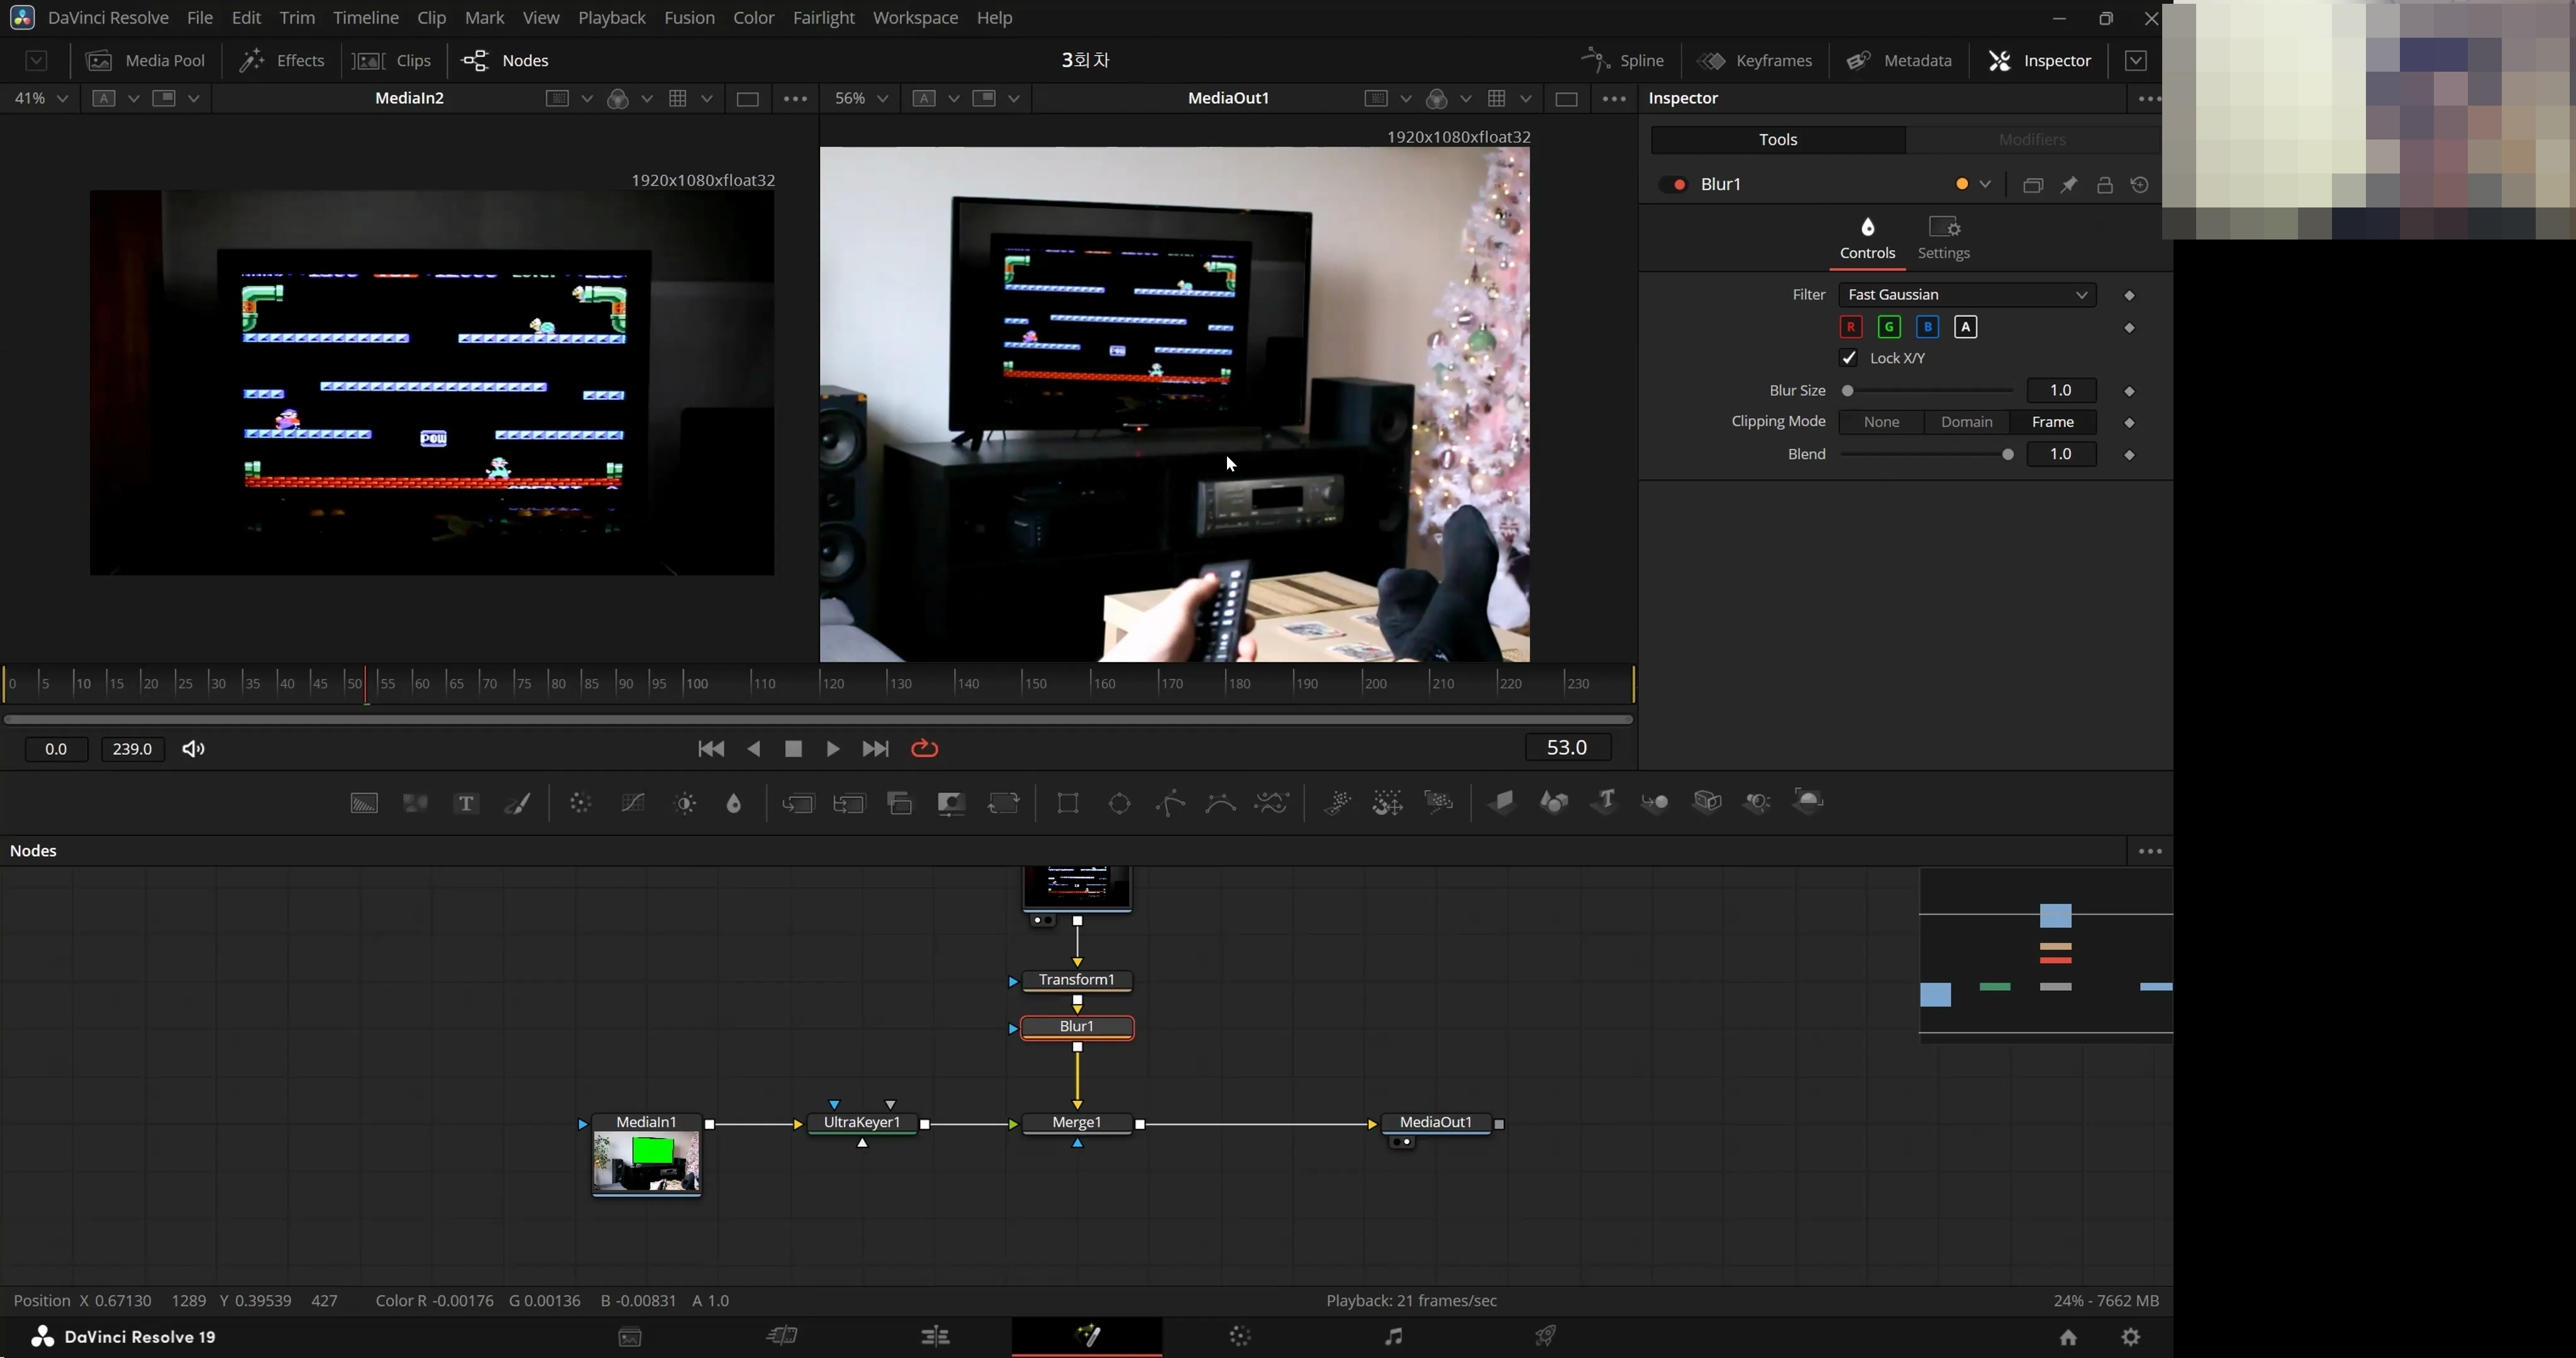Image resolution: width=2576 pixels, height=1358 pixels.
Task: Toggle loop playback mode
Action: 925,749
